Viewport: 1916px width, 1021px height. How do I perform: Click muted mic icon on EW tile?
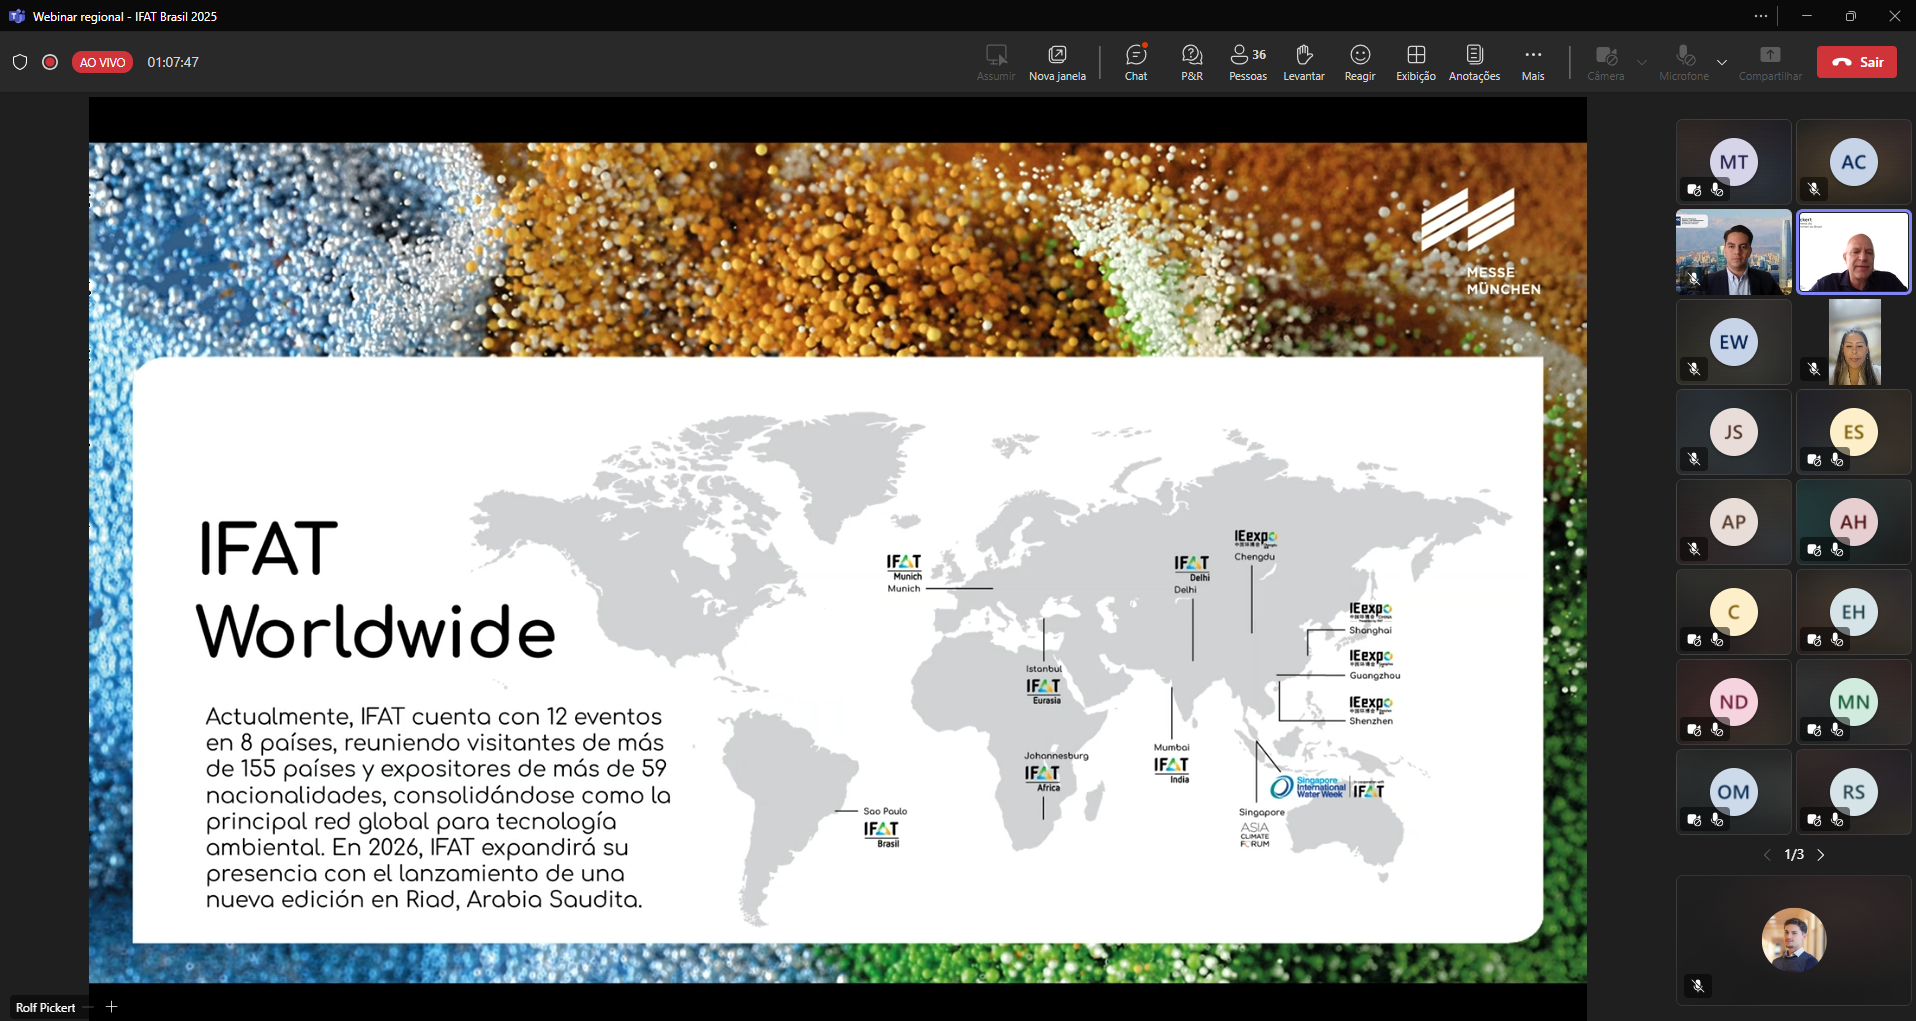pyautogui.click(x=1694, y=369)
